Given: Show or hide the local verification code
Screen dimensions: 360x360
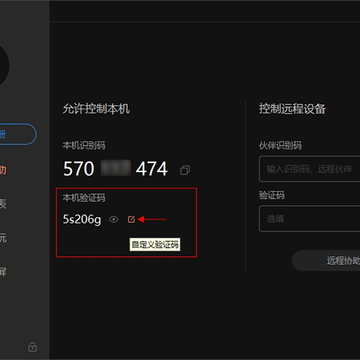Looking at the screenshot, I should pyautogui.click(x=114, y=219).
